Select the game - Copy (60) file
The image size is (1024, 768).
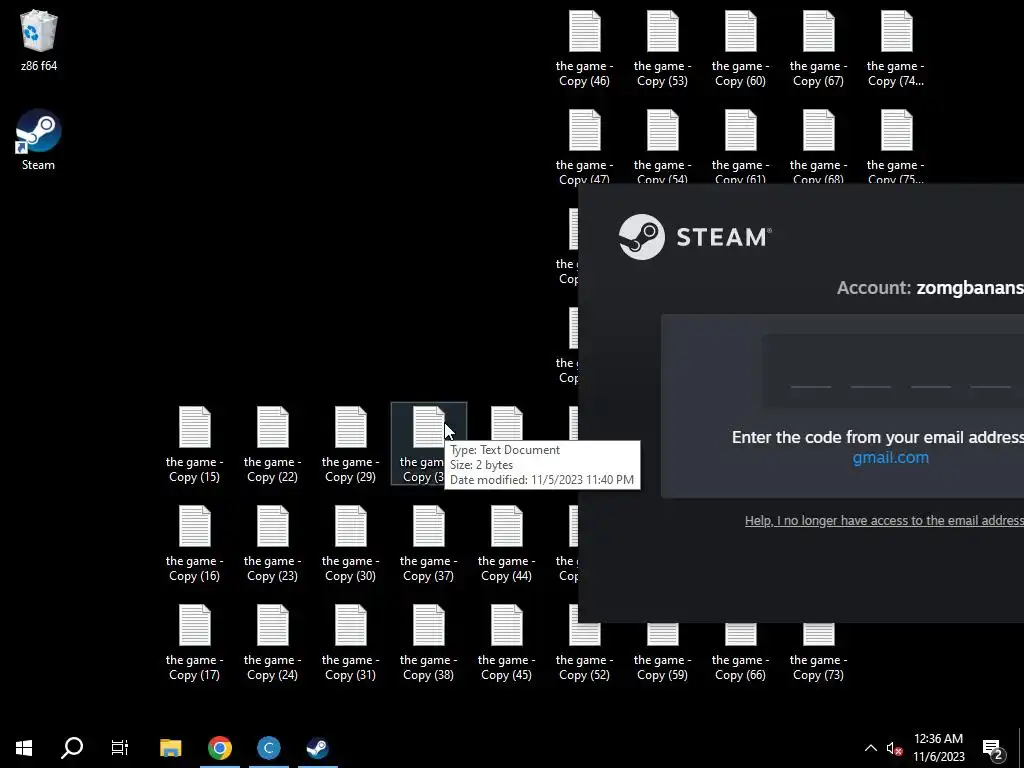coord(740,49)
